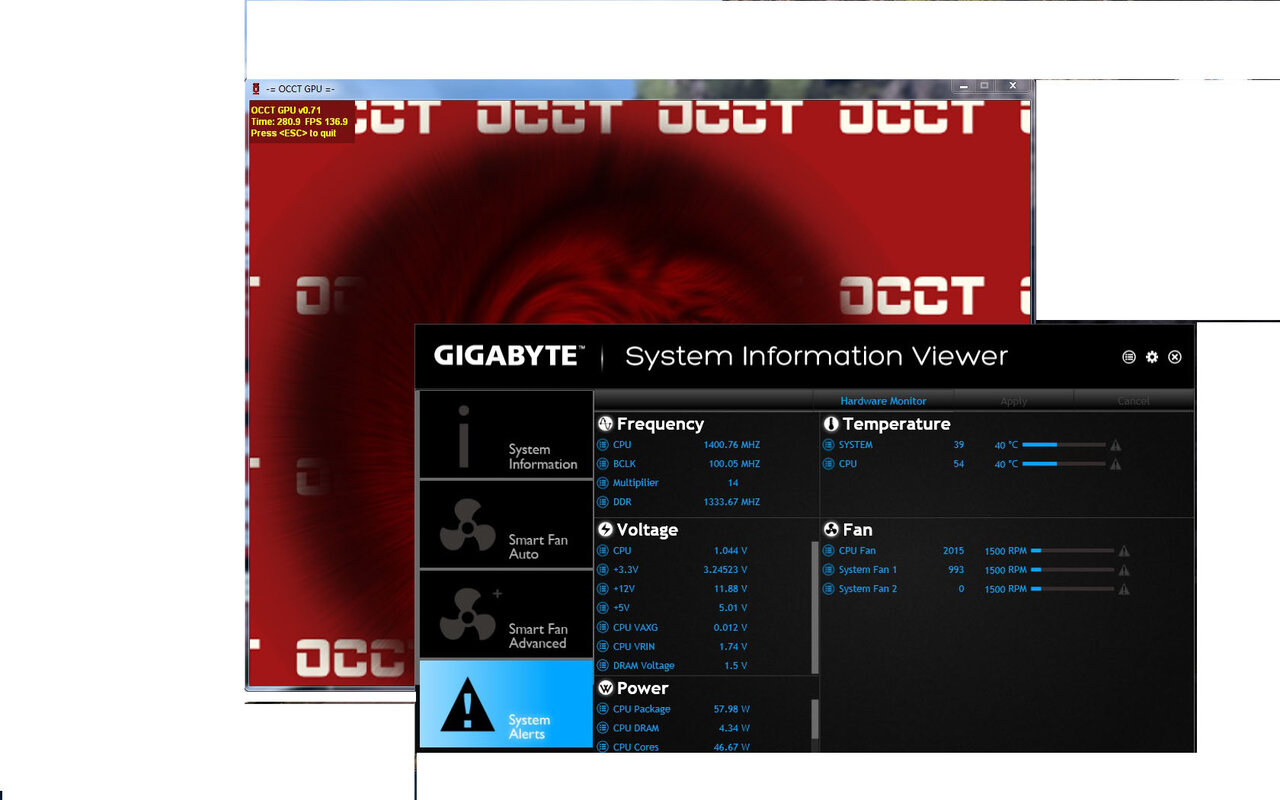Click the '57.98 W' CPU Package value

point(732,709)
